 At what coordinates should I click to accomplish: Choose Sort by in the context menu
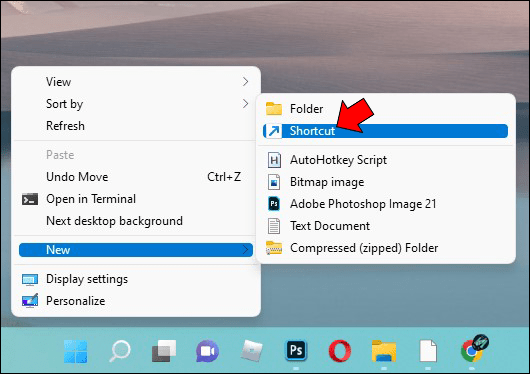136,104
